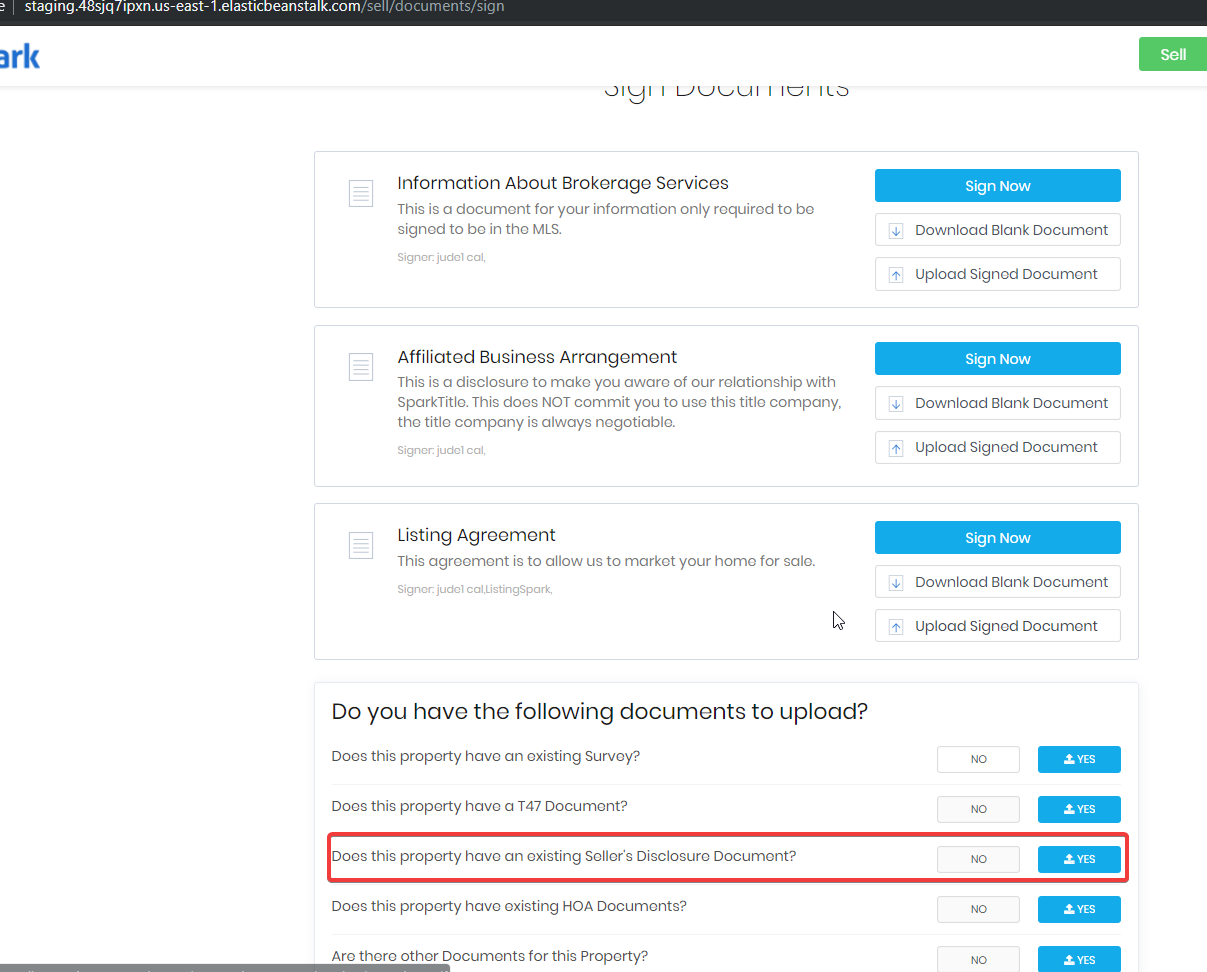Download blank Affiliated Business Arrangement document
The image size is (1207, 972).
(997, 403)
